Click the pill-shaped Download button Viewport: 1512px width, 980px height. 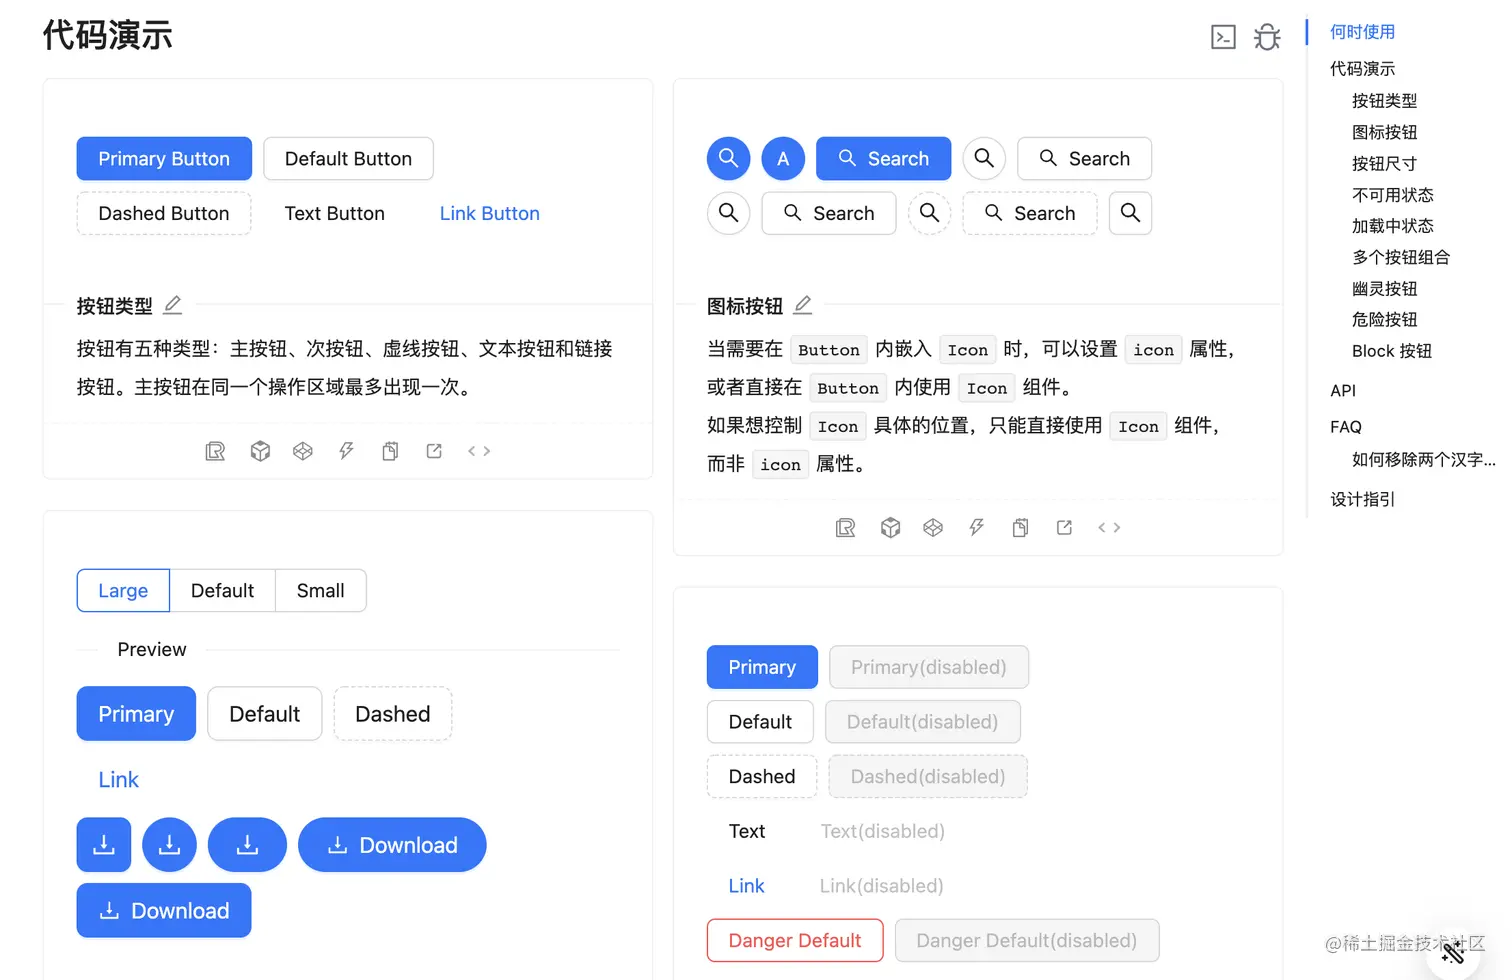click(x=392, y=845)
